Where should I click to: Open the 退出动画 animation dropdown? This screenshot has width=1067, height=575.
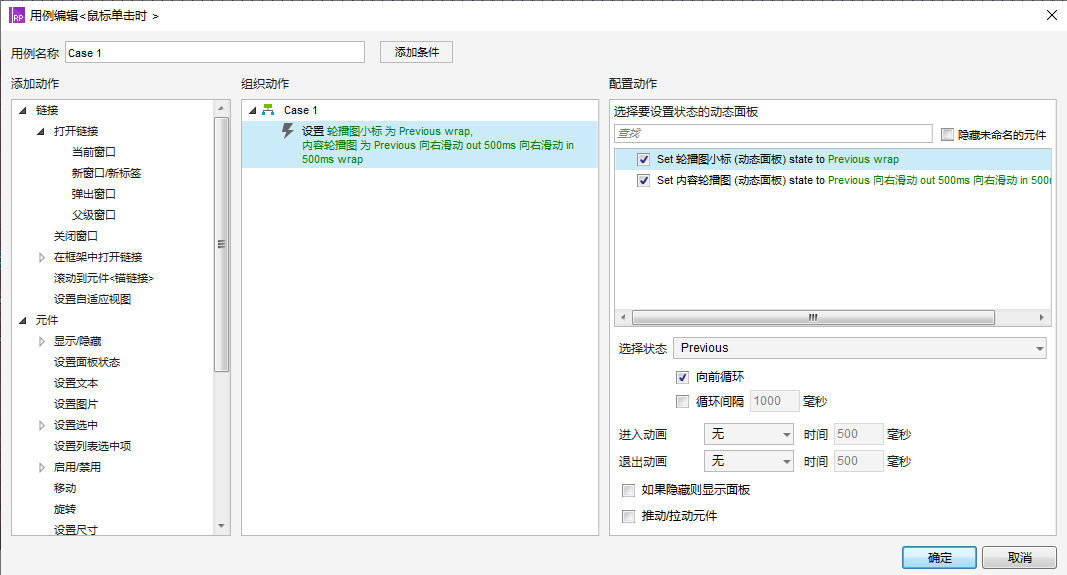point(749,461)
